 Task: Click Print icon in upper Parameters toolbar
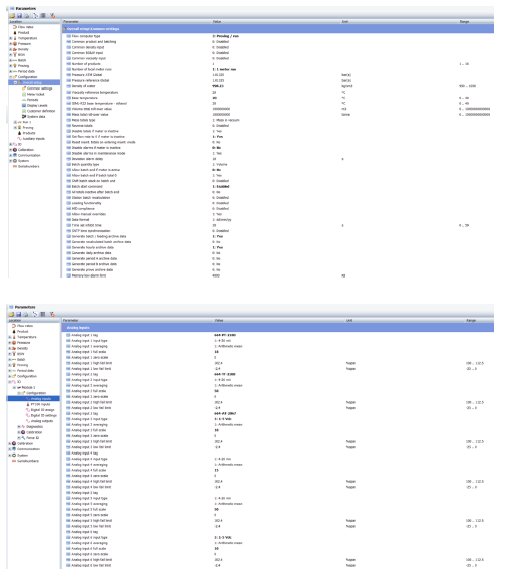(x=27, y=16)
